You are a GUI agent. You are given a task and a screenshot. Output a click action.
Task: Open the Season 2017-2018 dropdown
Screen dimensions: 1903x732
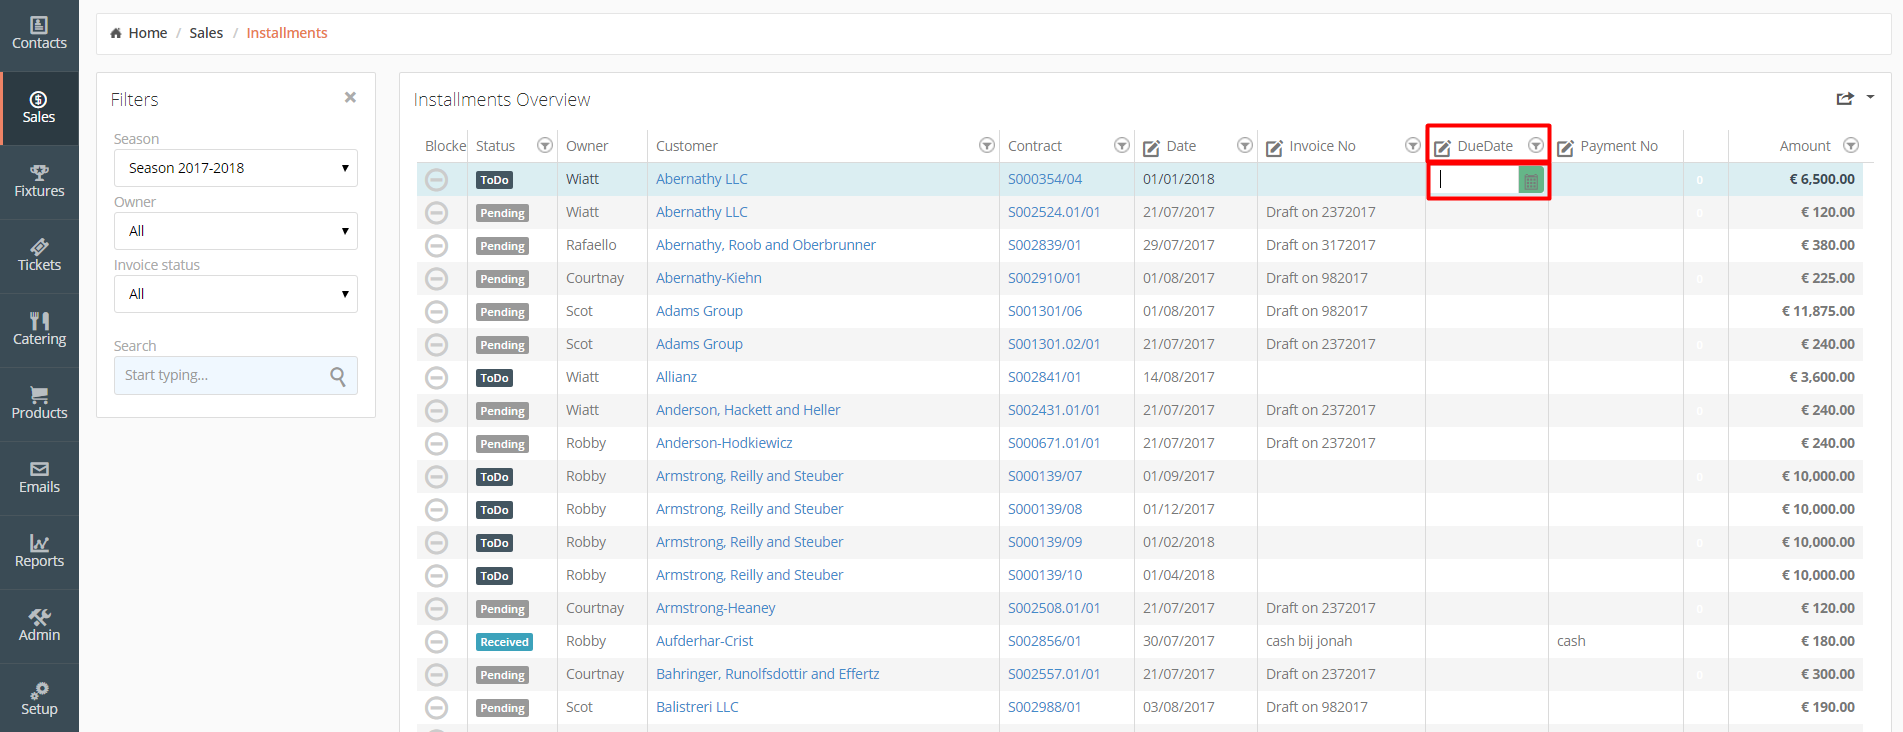coord(235,168)
